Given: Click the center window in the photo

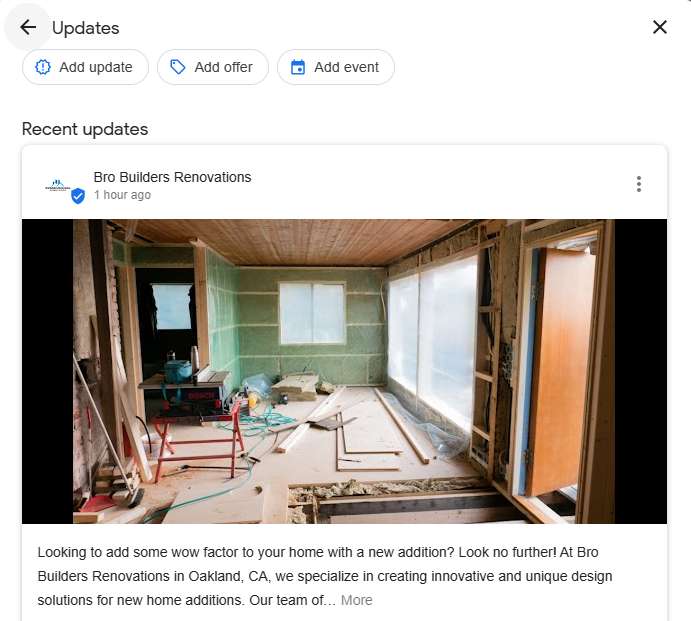Looking at the screenshot, I should (x=312, y=312).
